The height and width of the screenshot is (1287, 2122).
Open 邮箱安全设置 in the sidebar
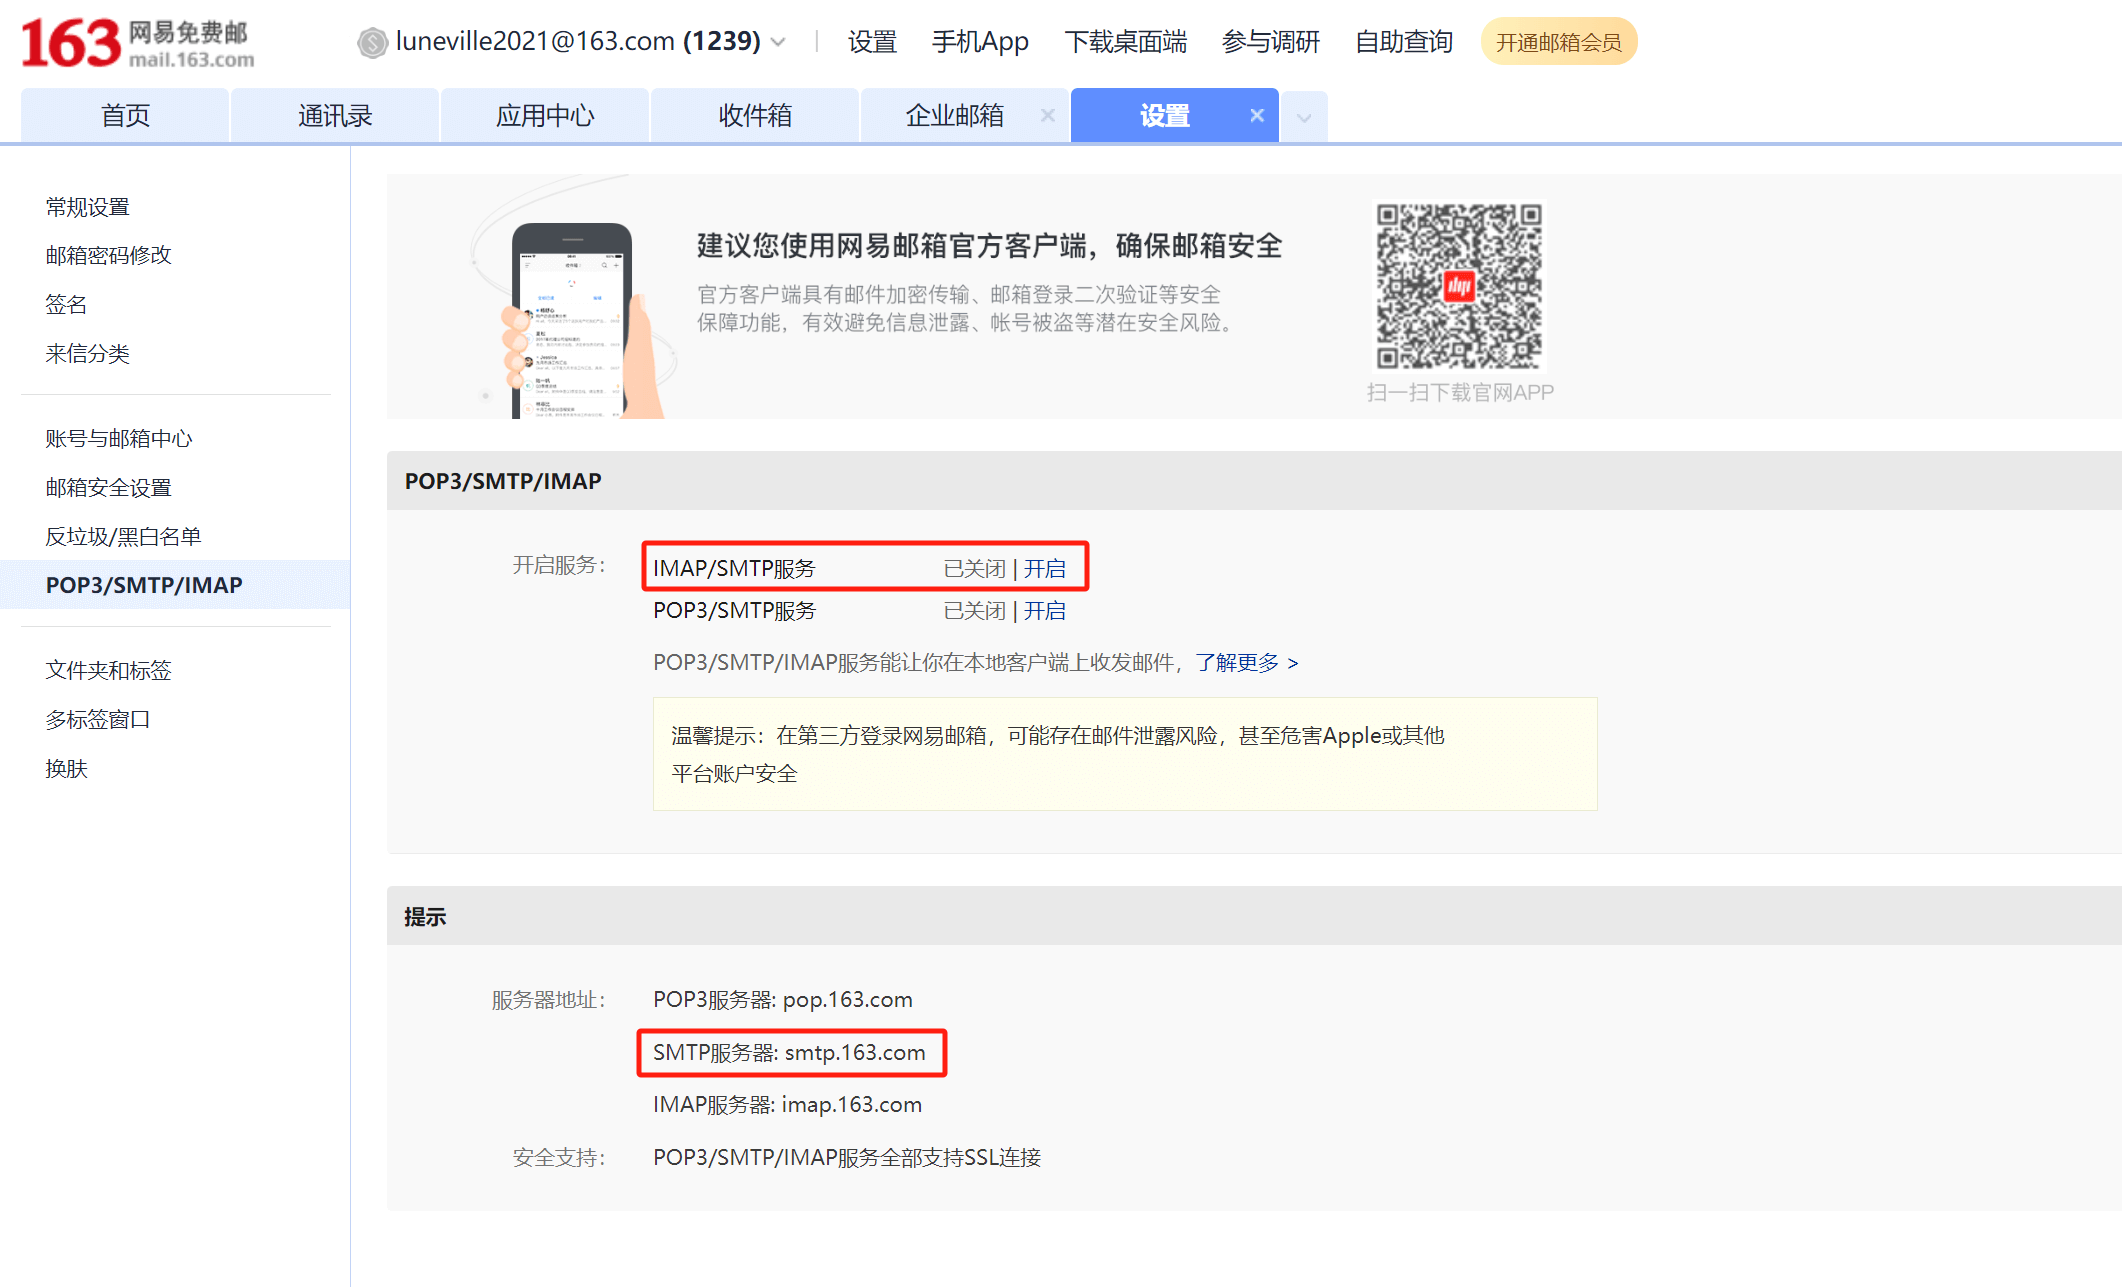point(109,487)
